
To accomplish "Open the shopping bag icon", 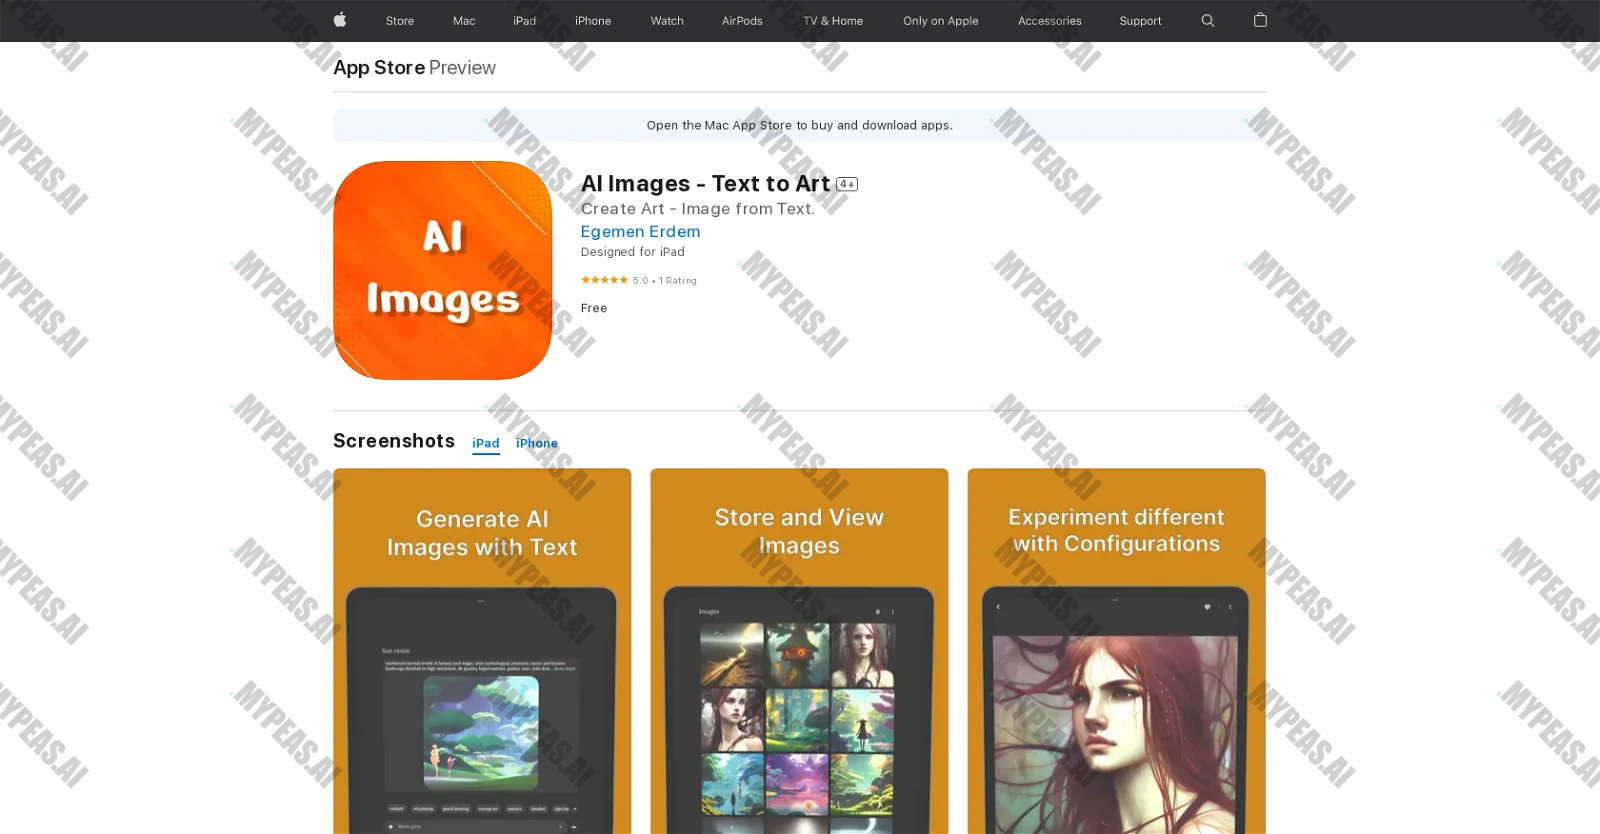I will tap(1260, 20).
